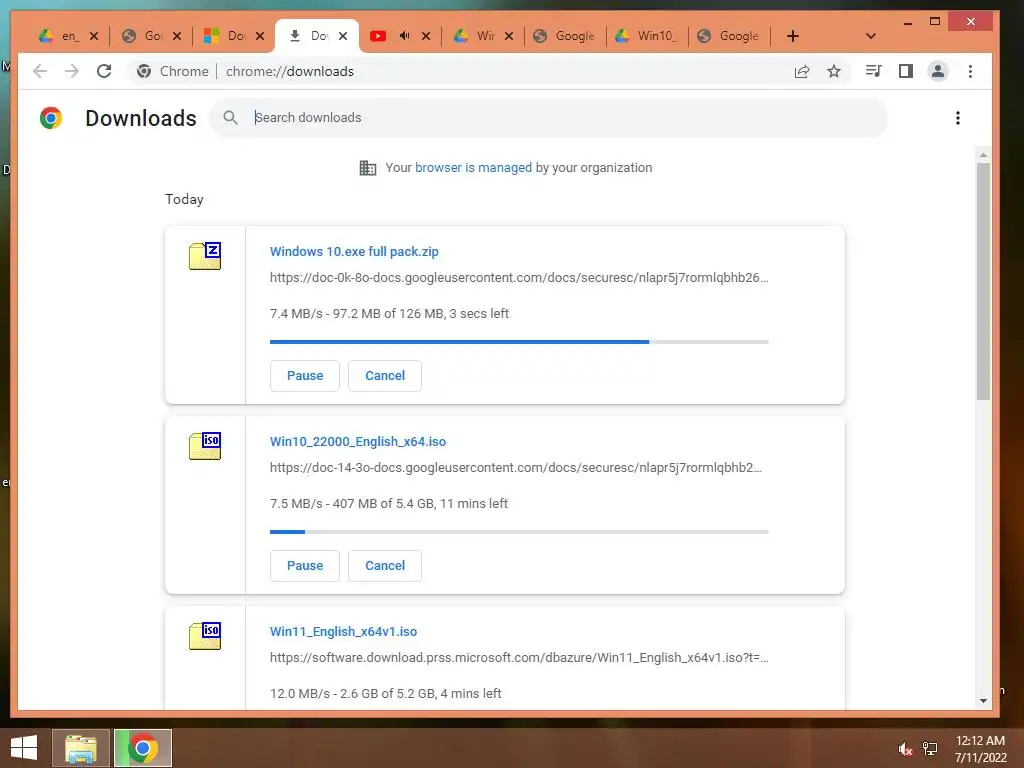Click the Chrome logo beside the Downloads title

pos(51,118)
